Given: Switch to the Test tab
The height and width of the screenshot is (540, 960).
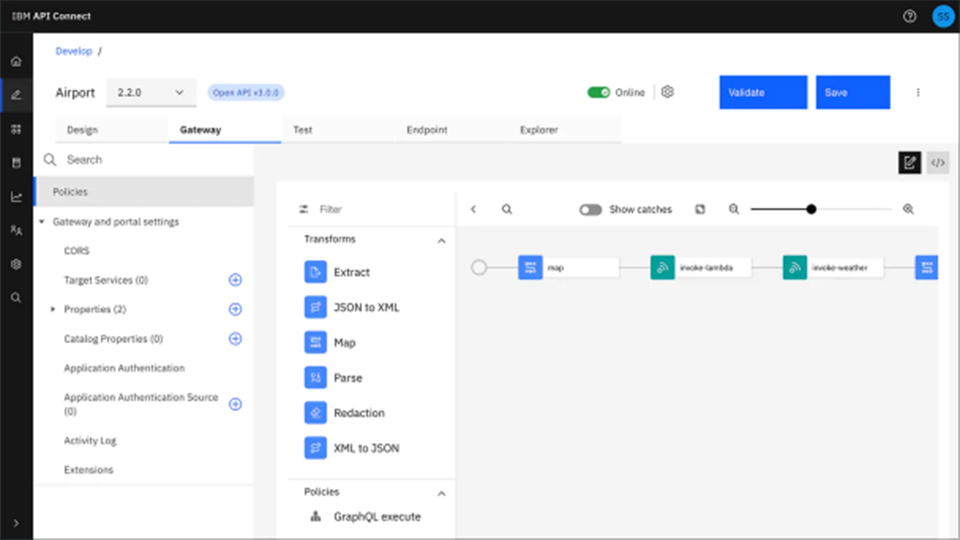Looking at the screenshot, I should click(338, 130).
